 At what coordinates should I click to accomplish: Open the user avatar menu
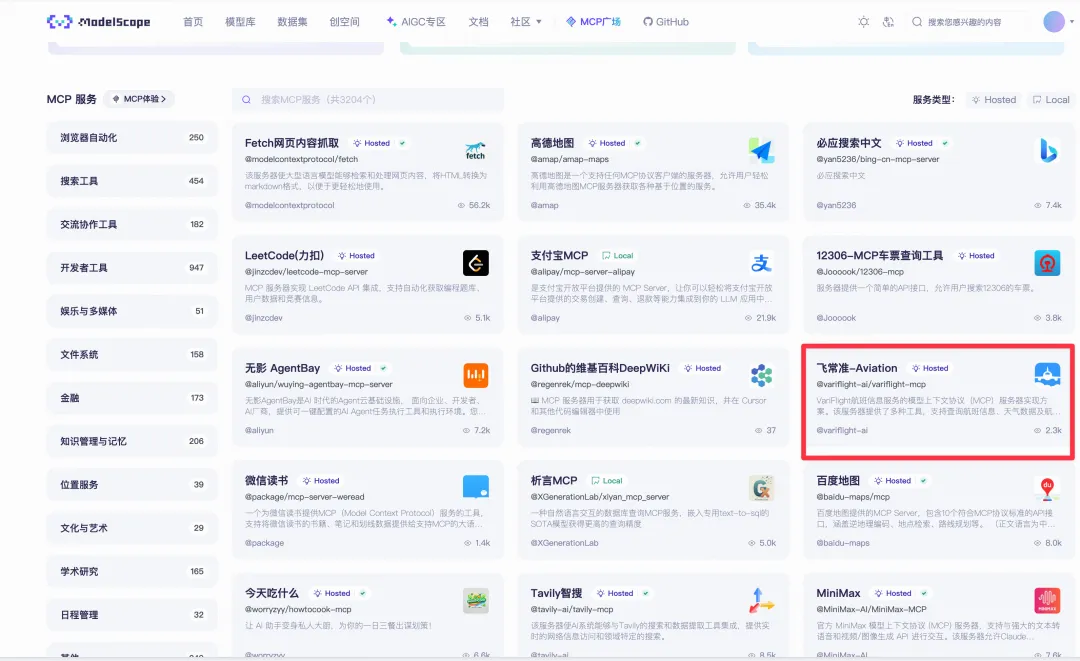(1054, 21)
